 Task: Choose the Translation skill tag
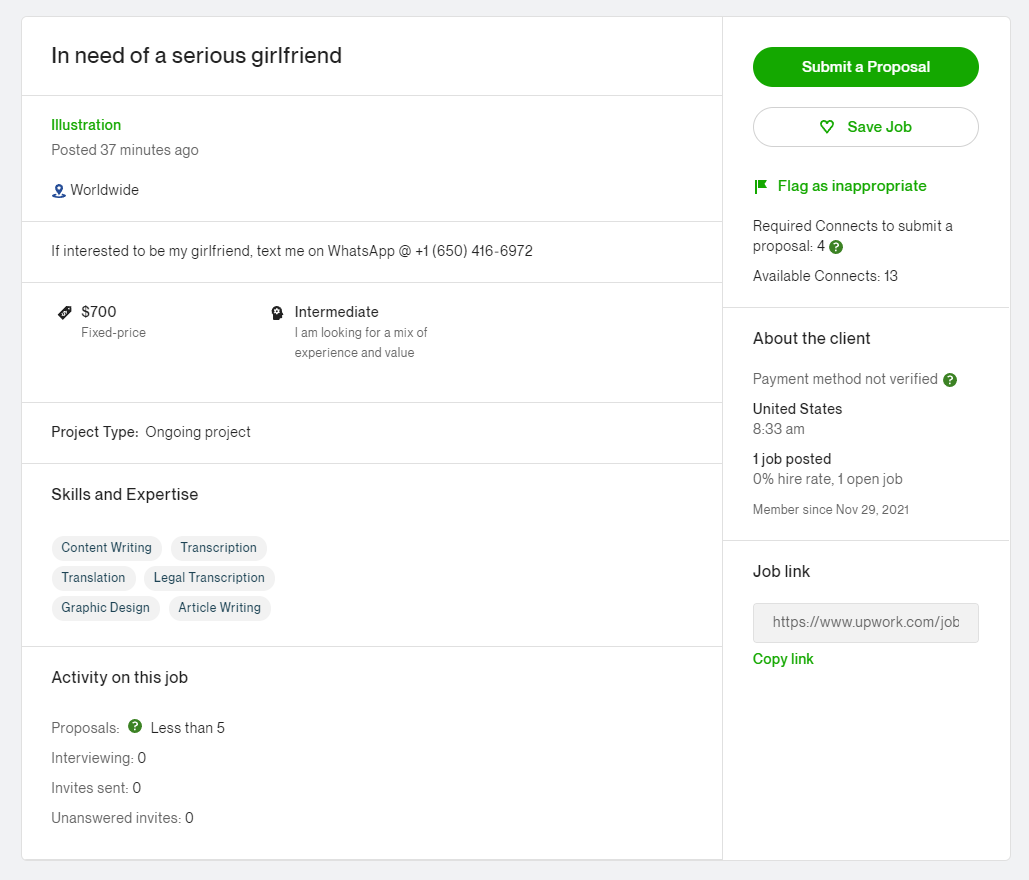point(93,578)
